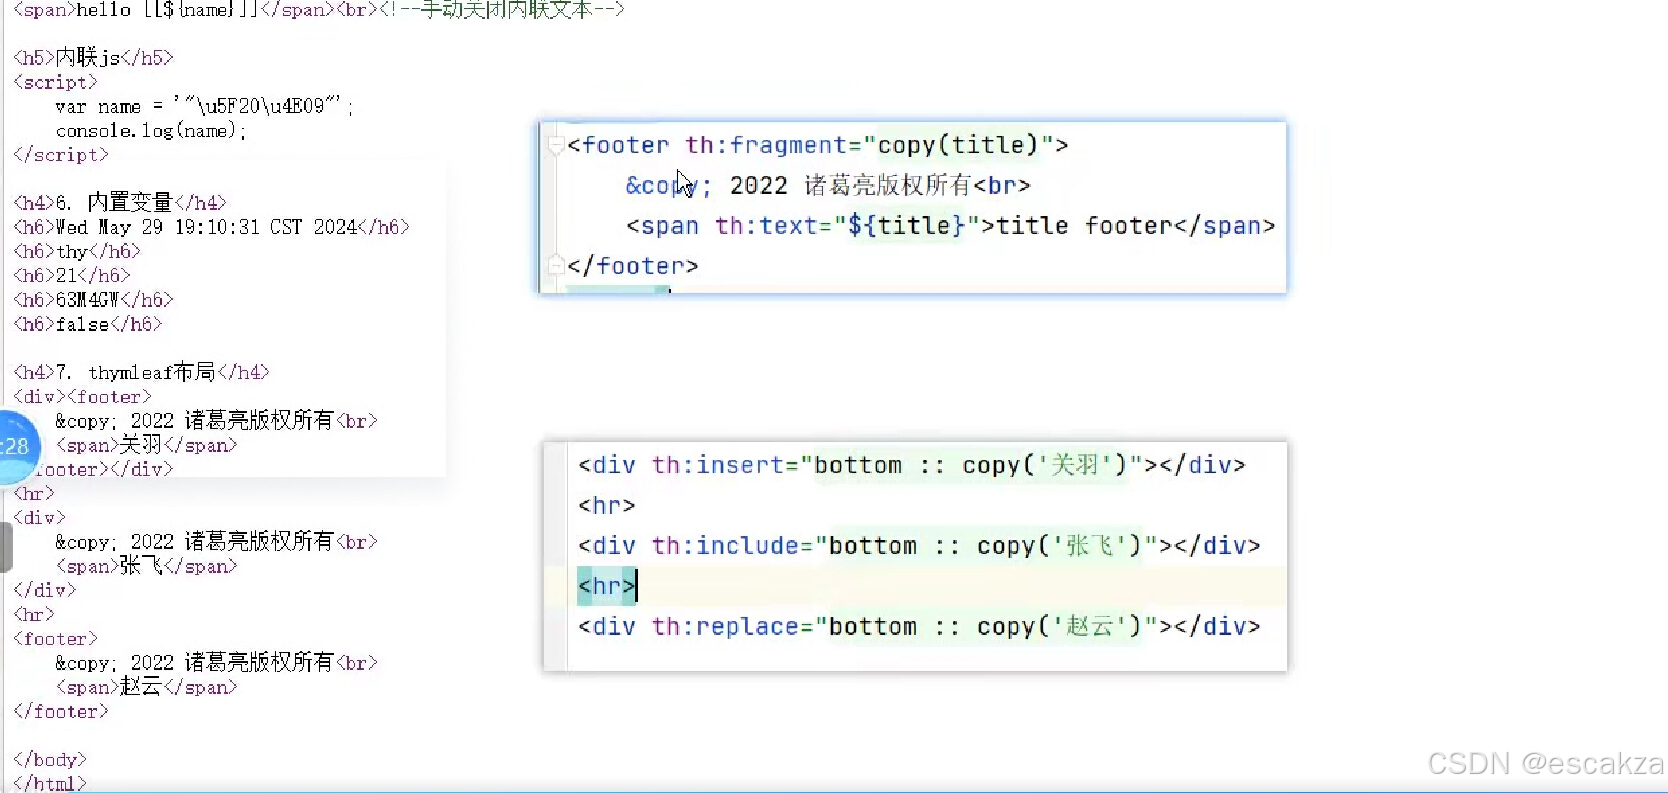Click the line <h6>false</h6>
The image size is (1668, 793).
click(87, 324)
